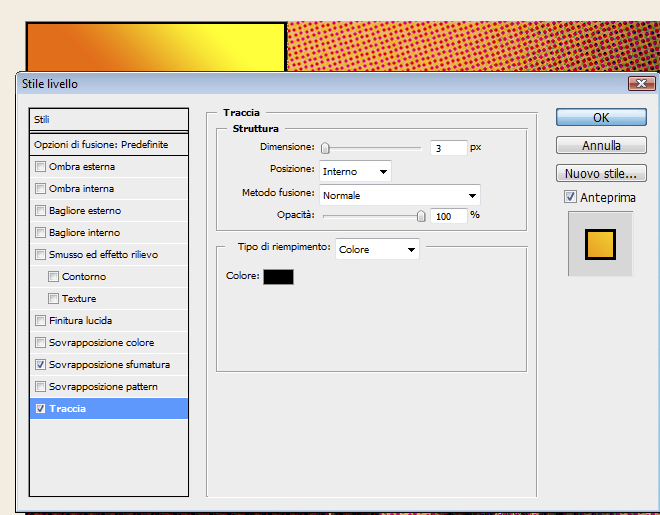Image resolution: width=660 pixels, height=515 pixels.
Task: Click the Opacità value field
Action: pos(449,216)
